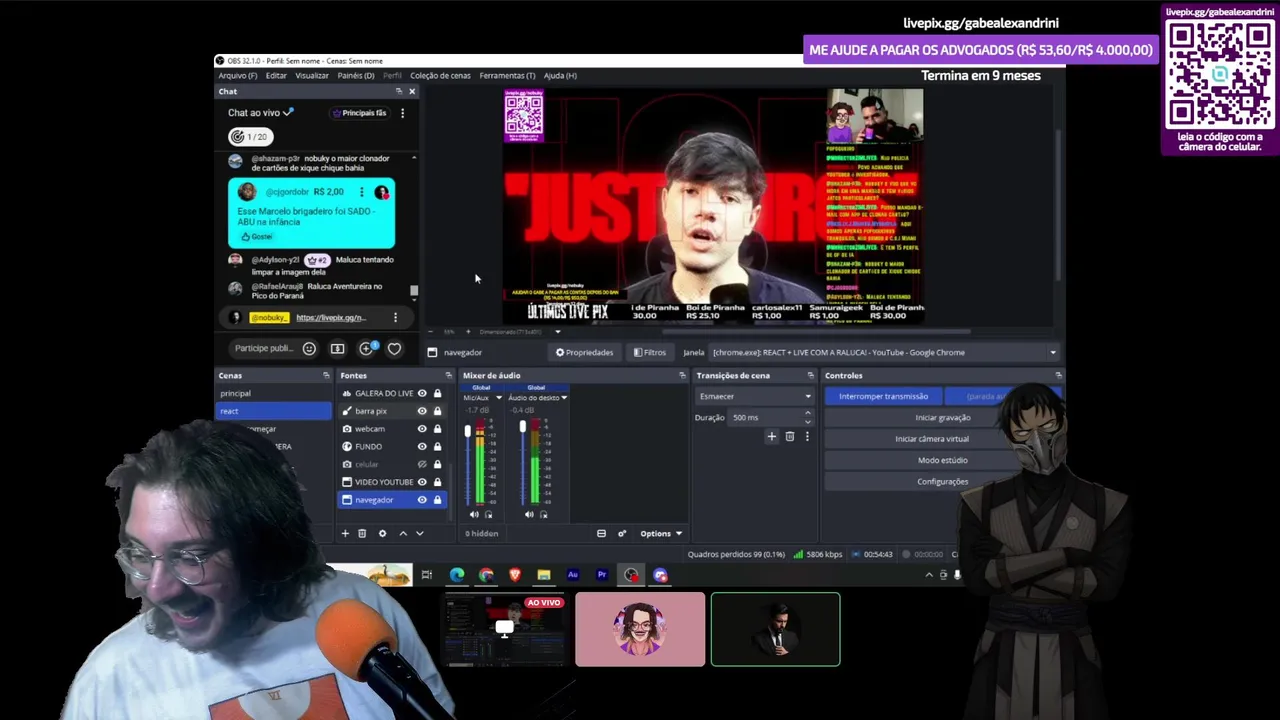This screenshot has height=720, width=1280.
Task: Show the hidden celular source
Action: click(x=422, y=464)
